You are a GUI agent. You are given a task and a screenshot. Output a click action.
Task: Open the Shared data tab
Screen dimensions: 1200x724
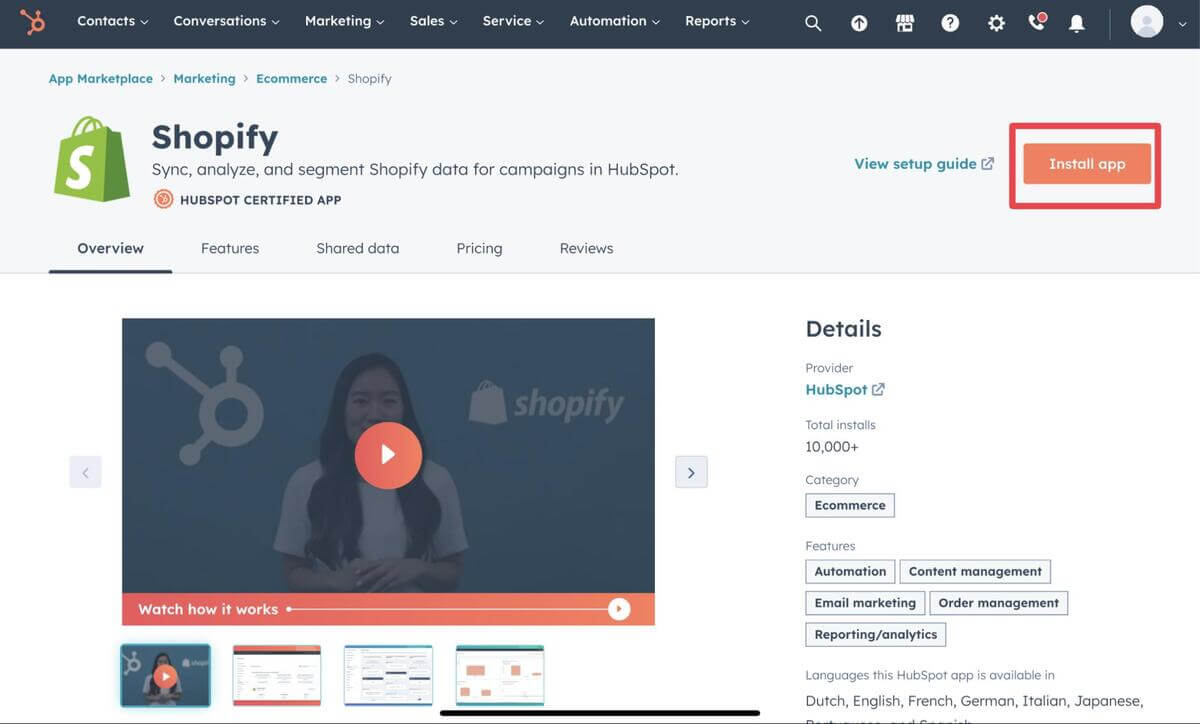[358, 249]
